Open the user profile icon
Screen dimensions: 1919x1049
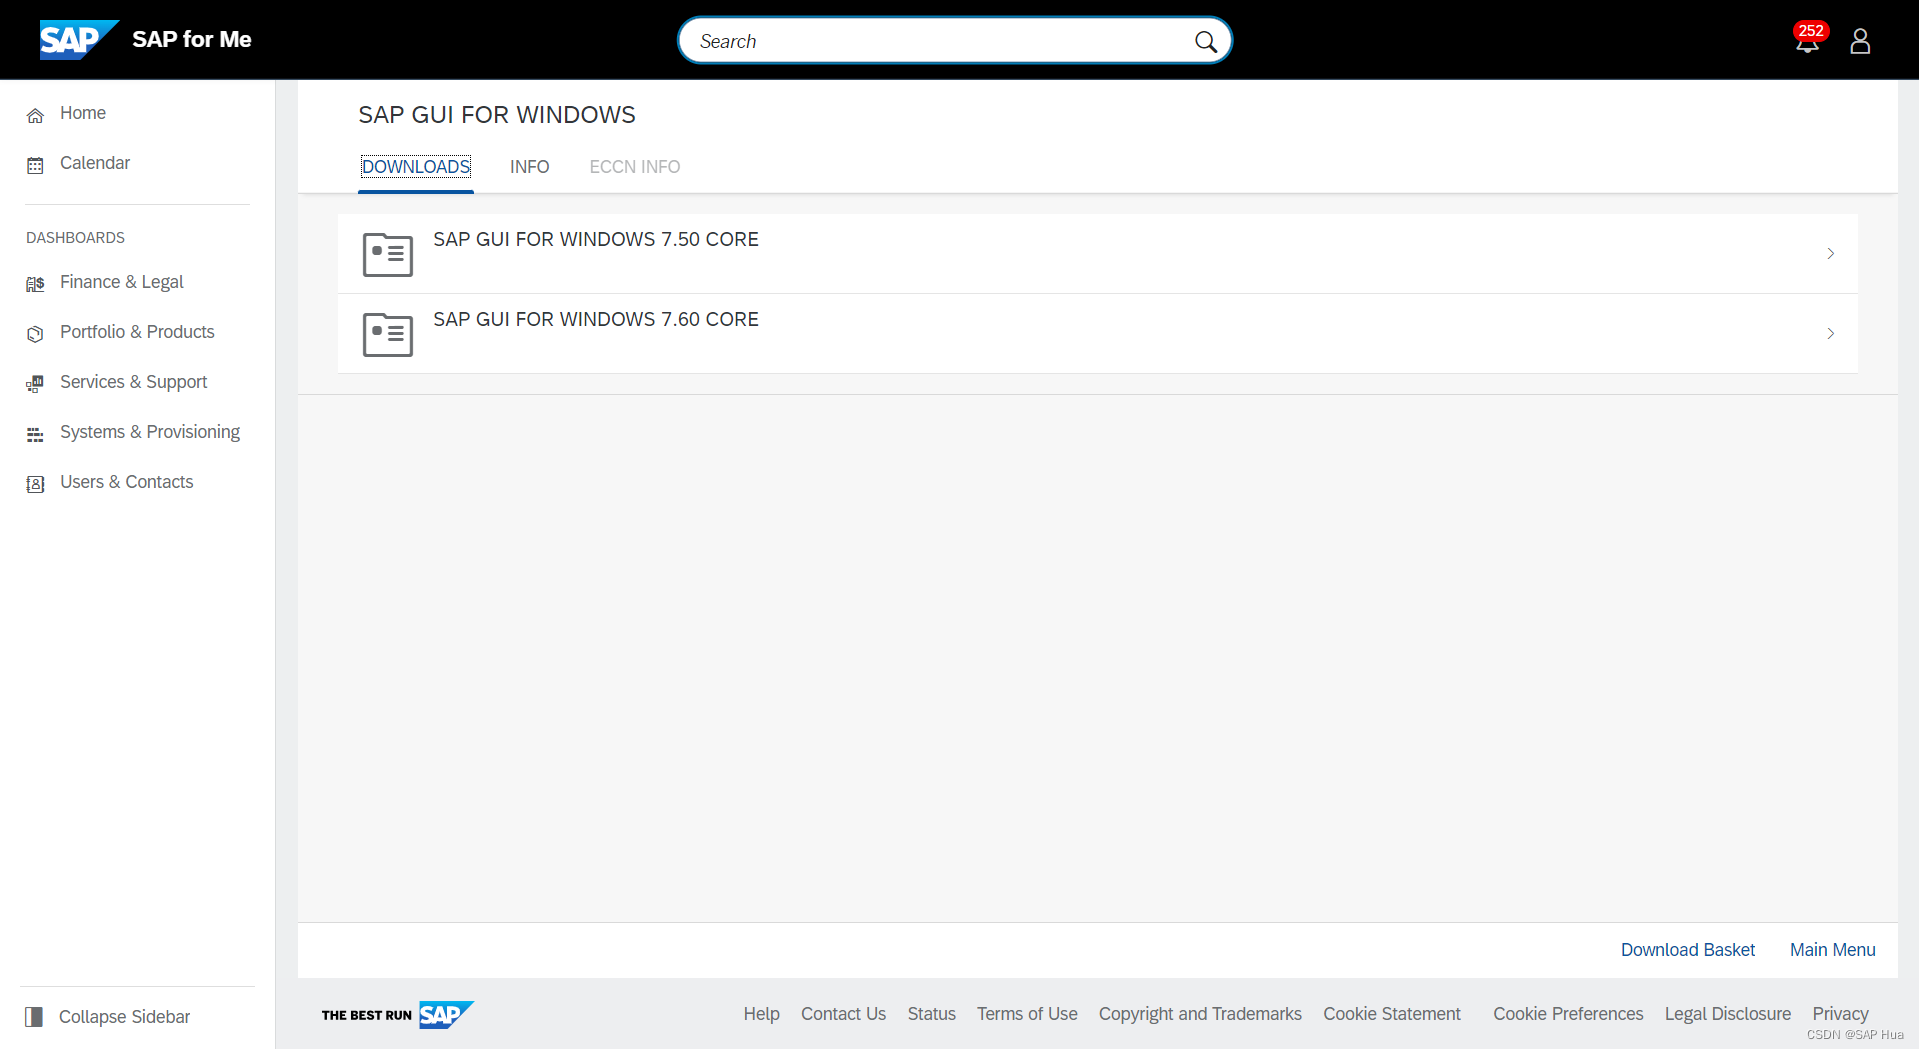click(x=1860, y=41)
